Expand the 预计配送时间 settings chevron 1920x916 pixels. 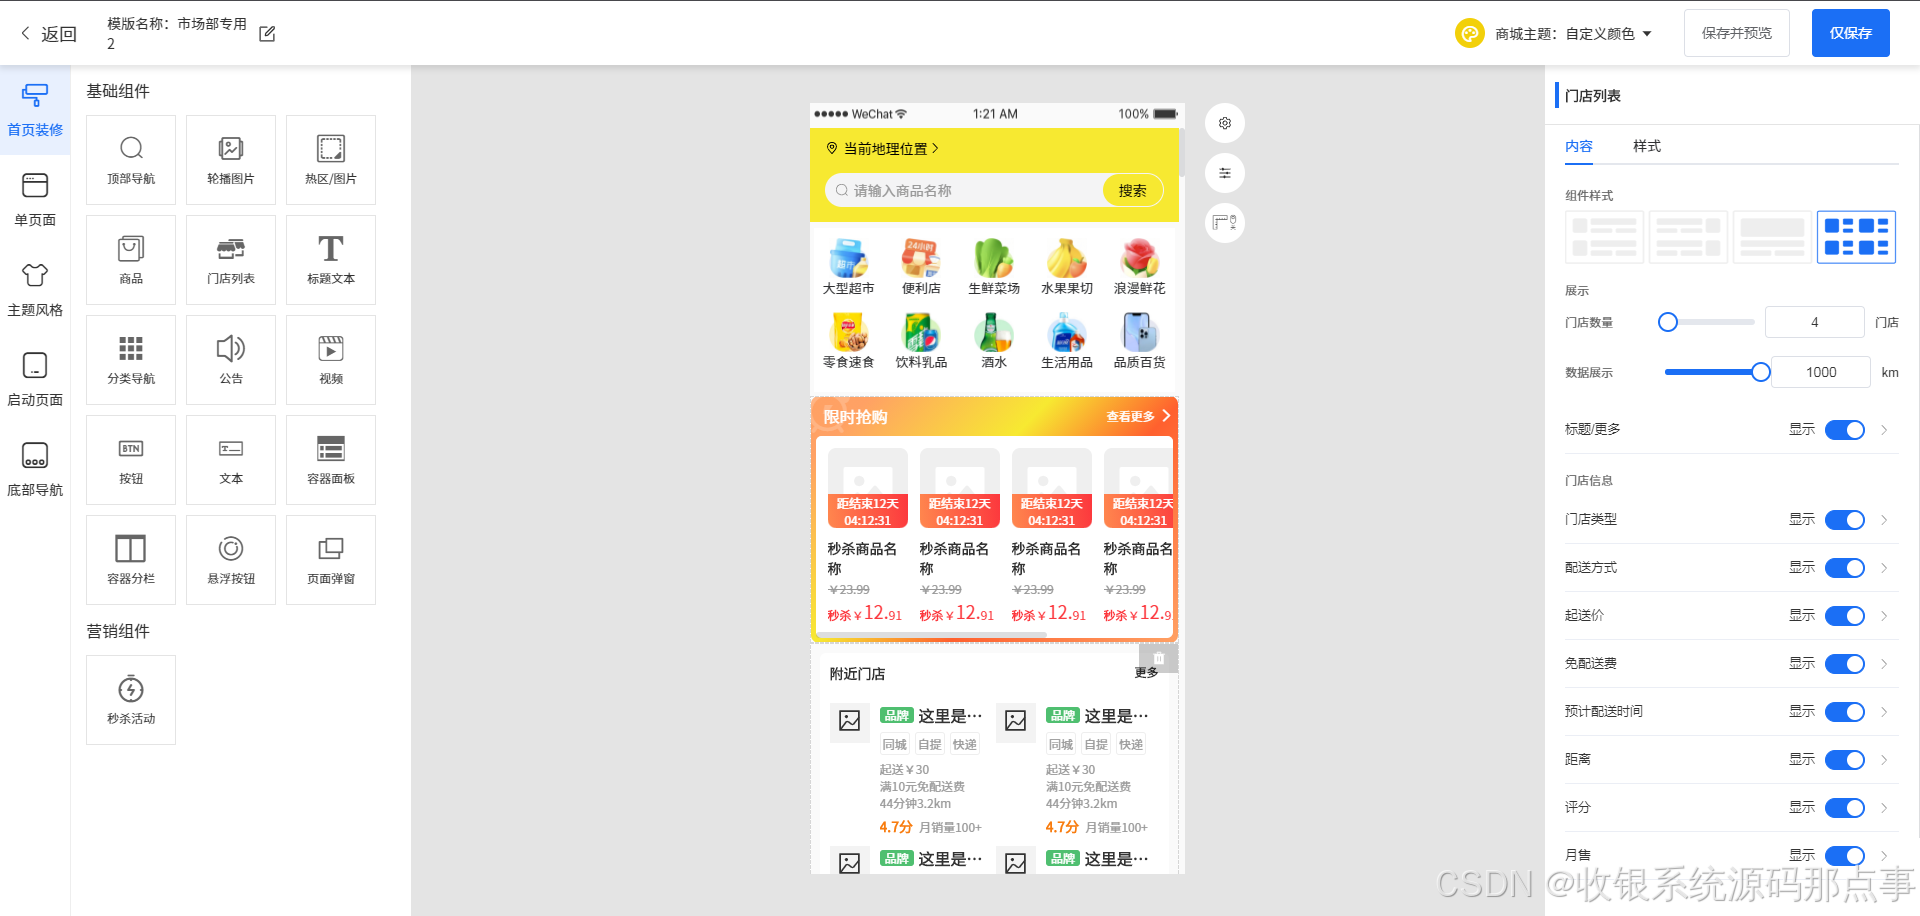1884,712
